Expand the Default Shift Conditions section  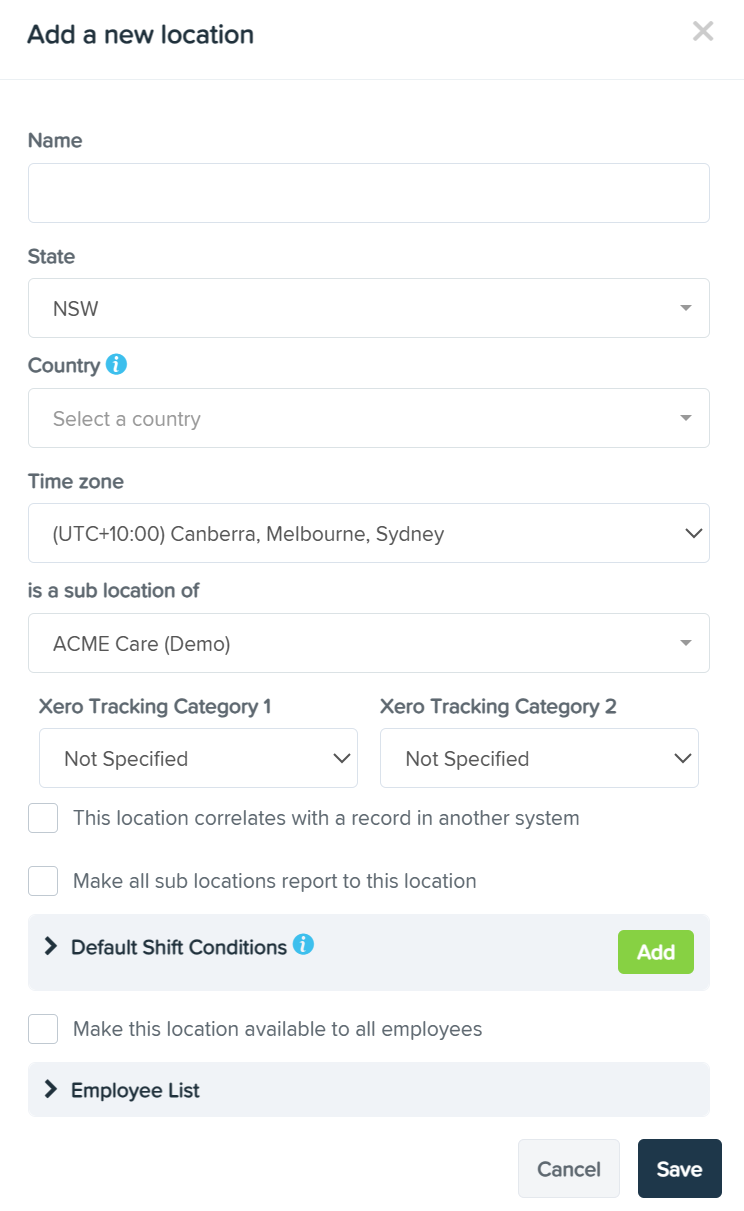tap(51, 946)
